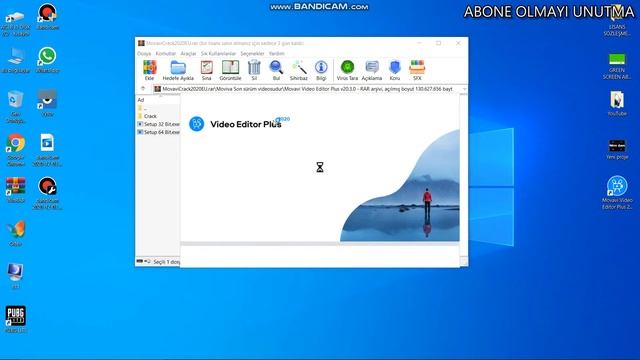This screenshot has height=360, width=640.
Task: Open the YouTube desktop icon
Action: point(617,104)
